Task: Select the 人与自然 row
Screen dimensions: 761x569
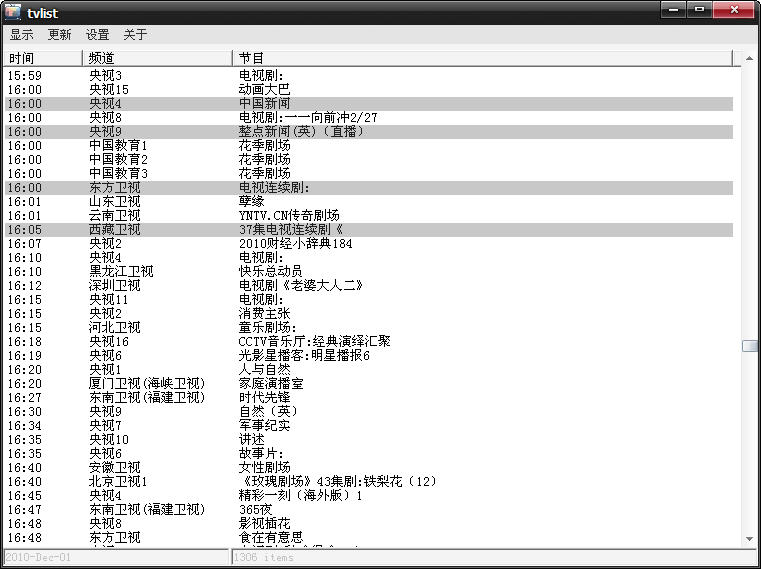Action: tap(369, 370)
